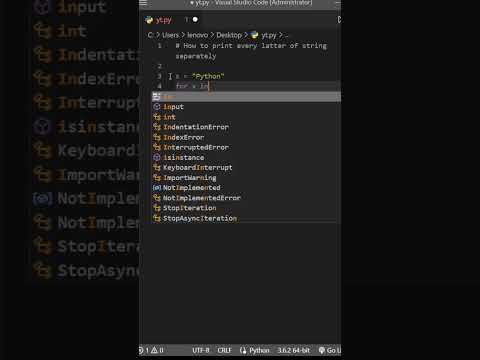Click the 'lenovo' breadcrumb segment

(197, 35)
